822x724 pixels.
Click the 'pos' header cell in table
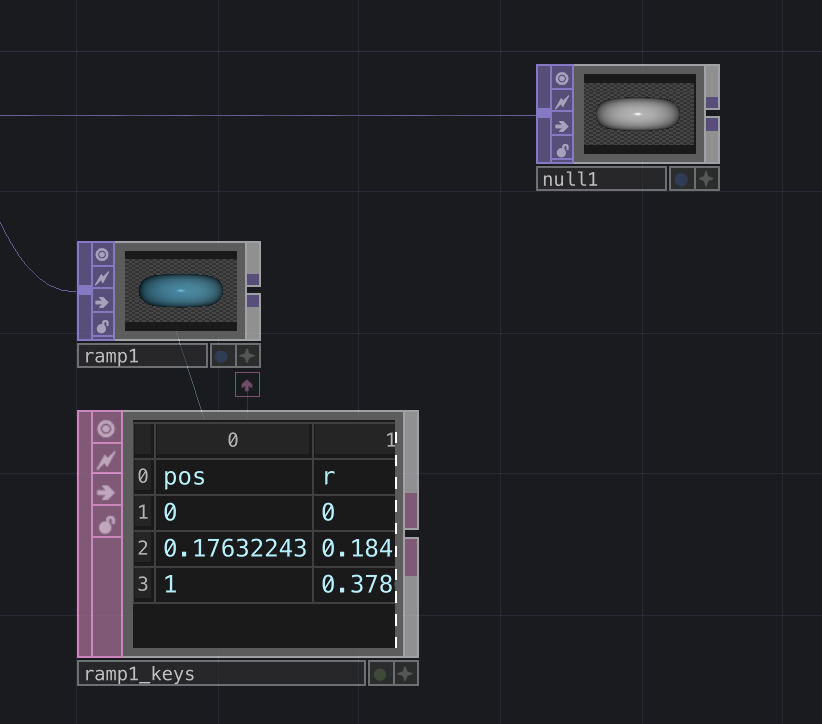(x=233, y=477)
